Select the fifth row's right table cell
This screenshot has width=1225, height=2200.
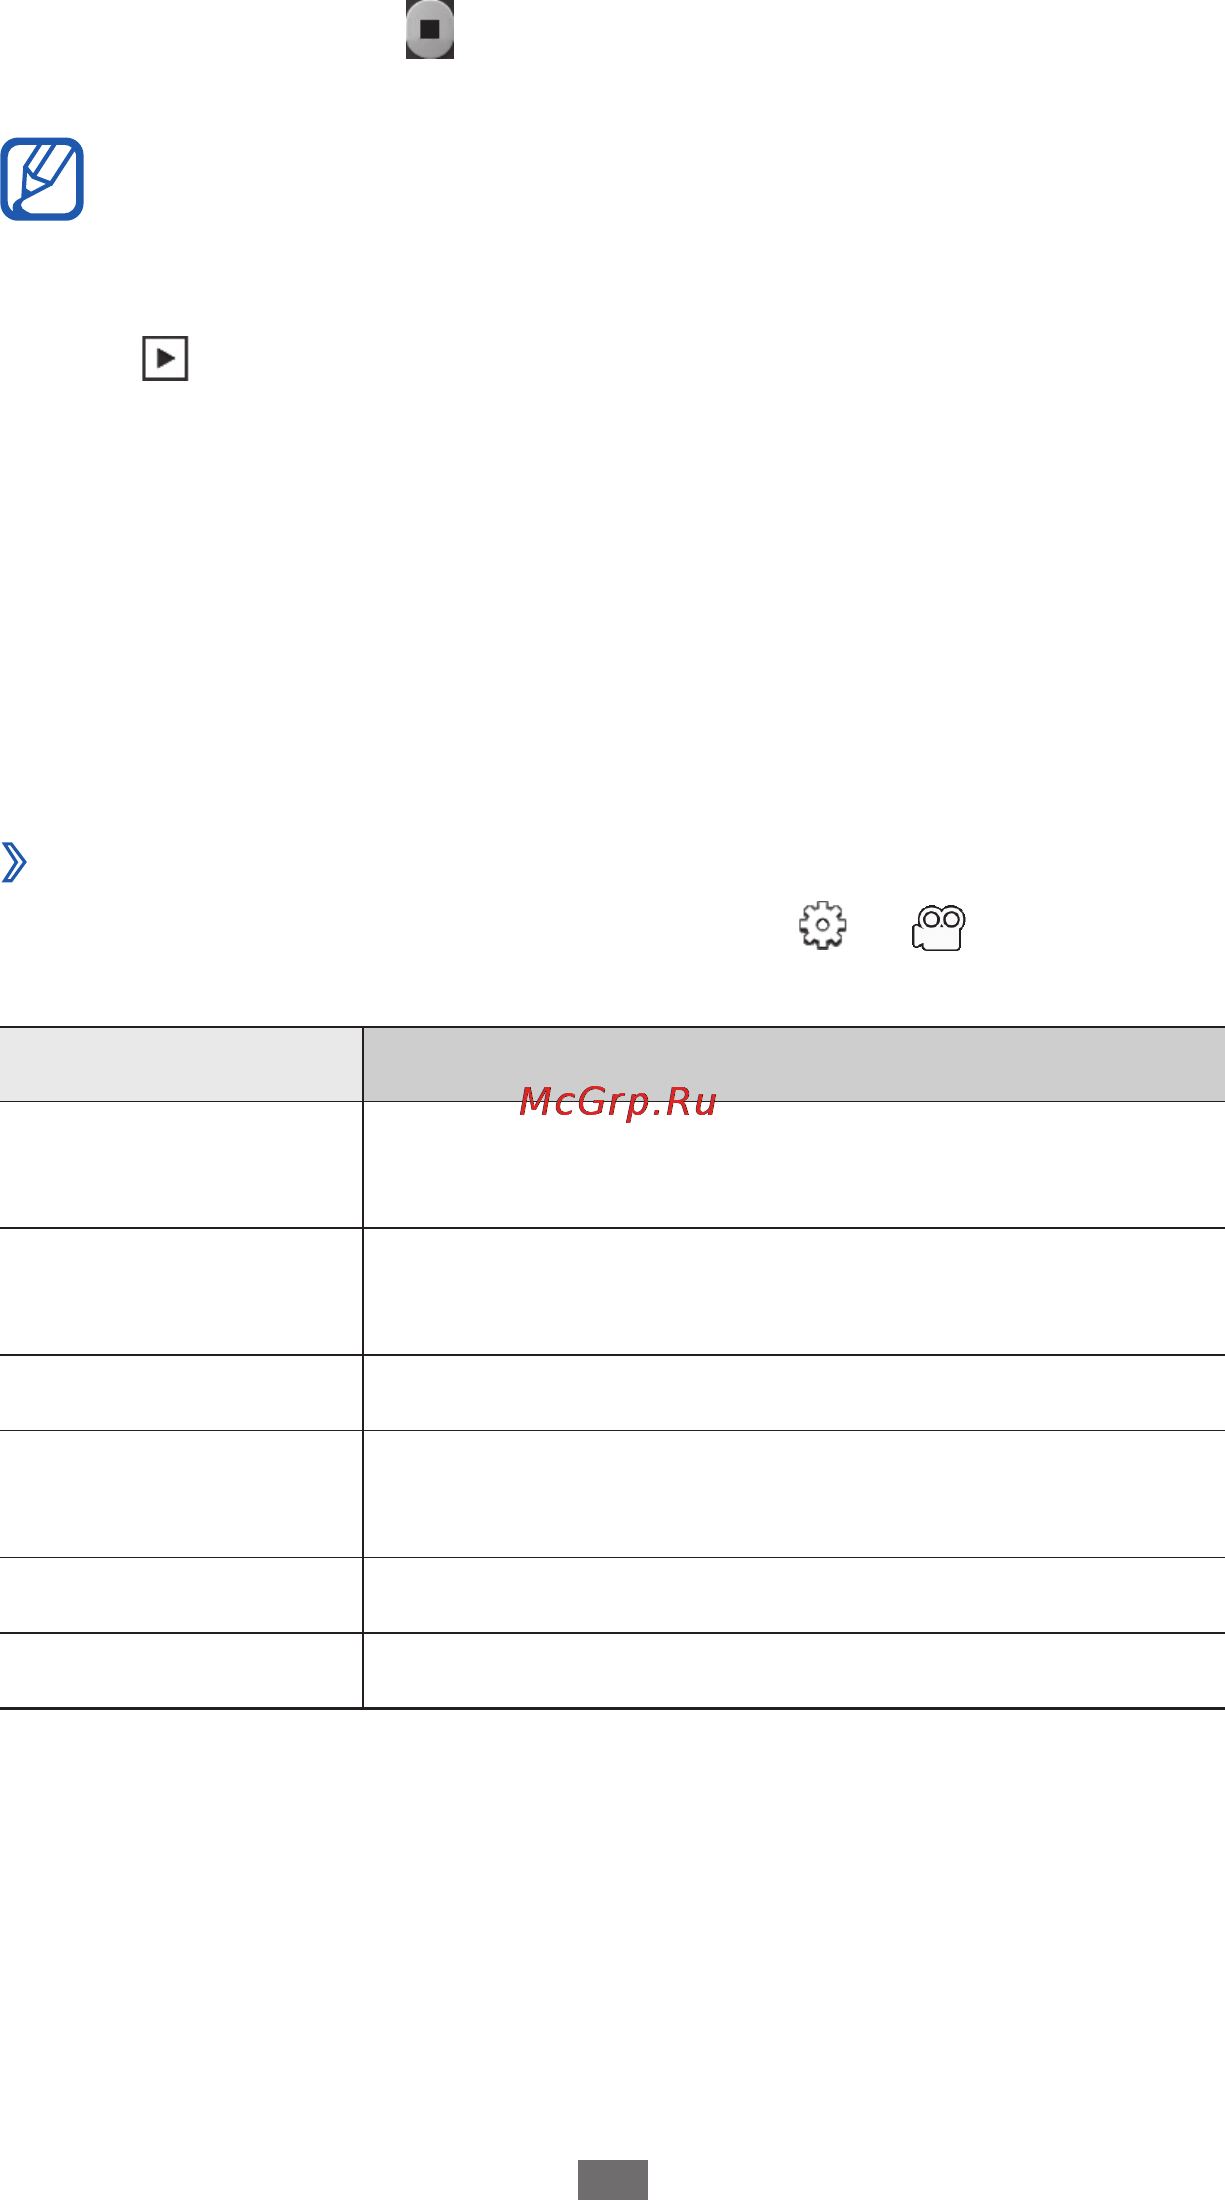coord(794,1595)
